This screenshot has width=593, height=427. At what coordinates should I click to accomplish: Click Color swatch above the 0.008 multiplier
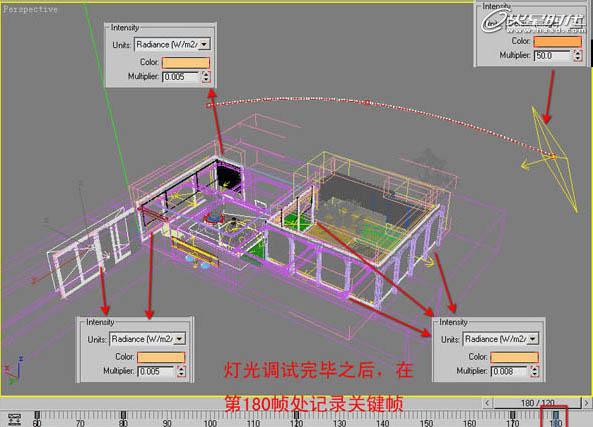[x=514, y=357]
